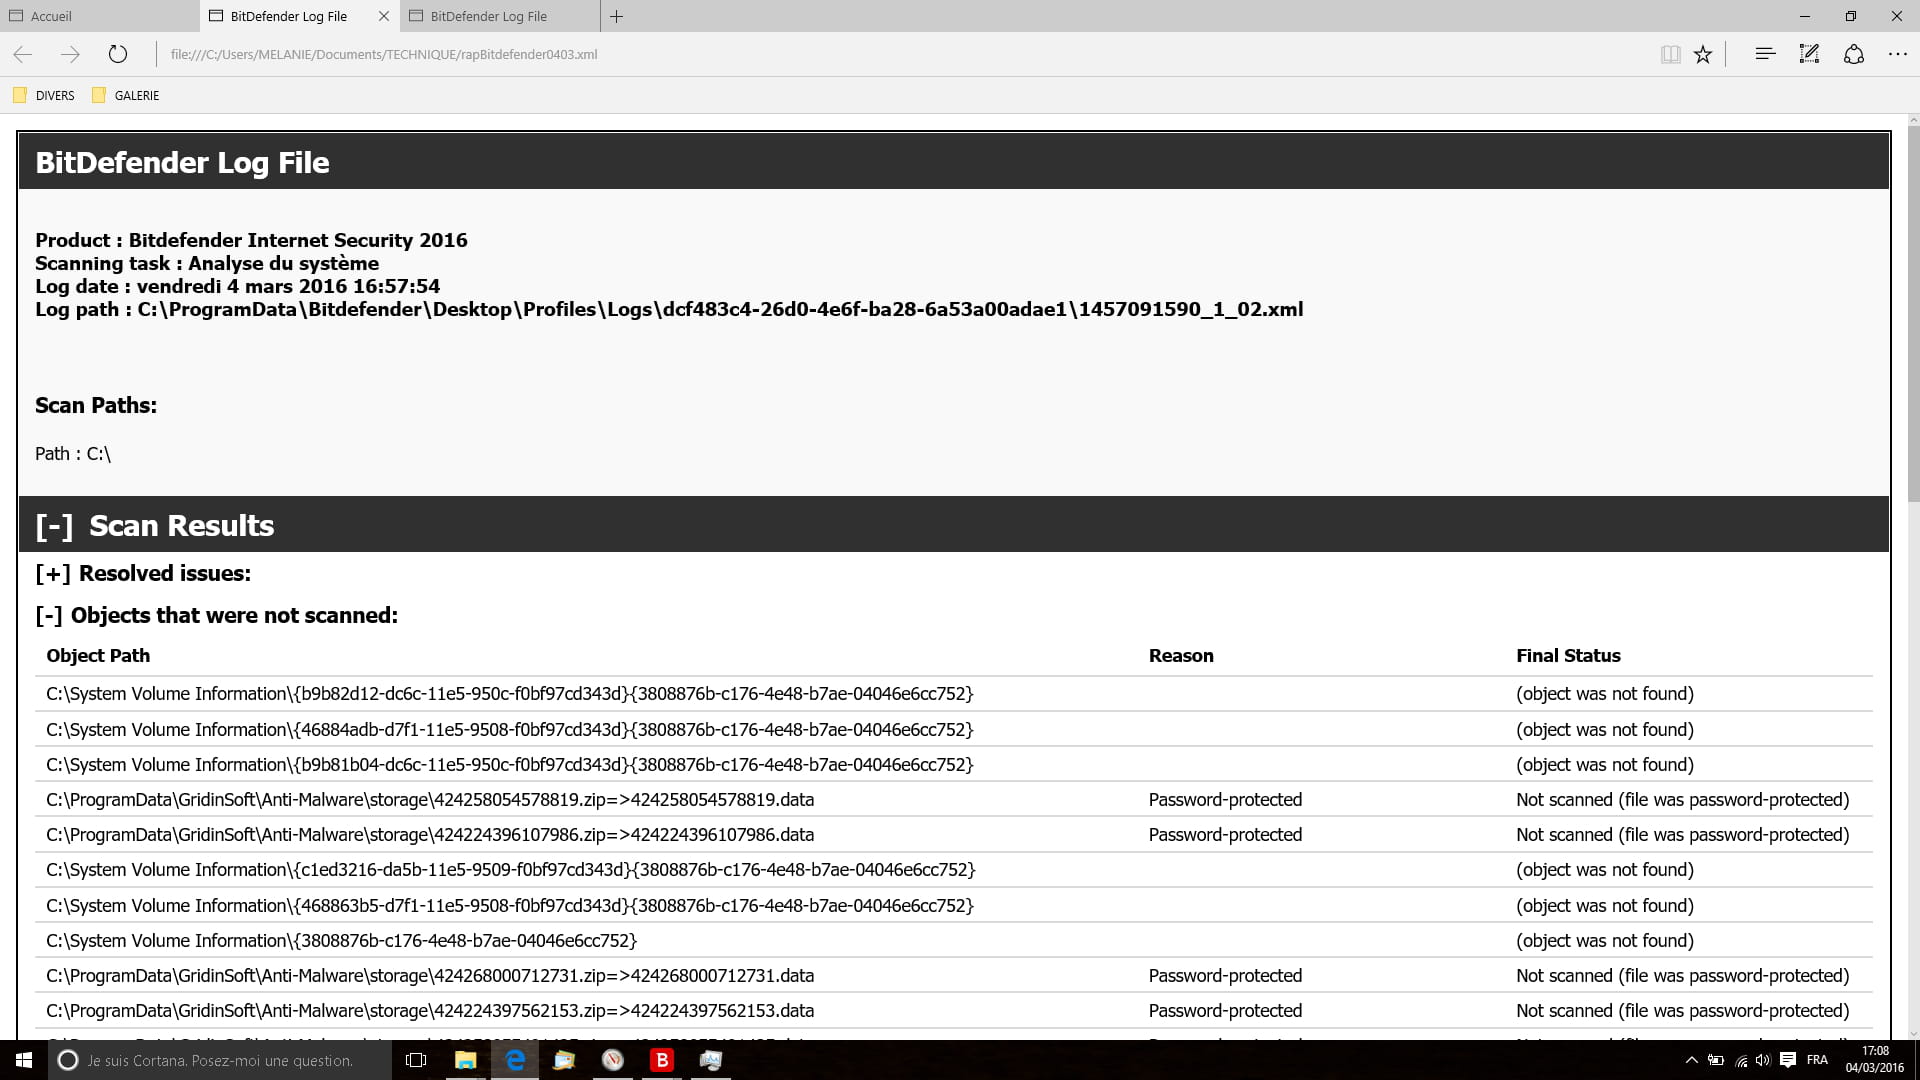Image resolution: width=1920 pixels, height=1080 pixels.
Task: Go back to the previous page
Action: [x=23, y=54]
